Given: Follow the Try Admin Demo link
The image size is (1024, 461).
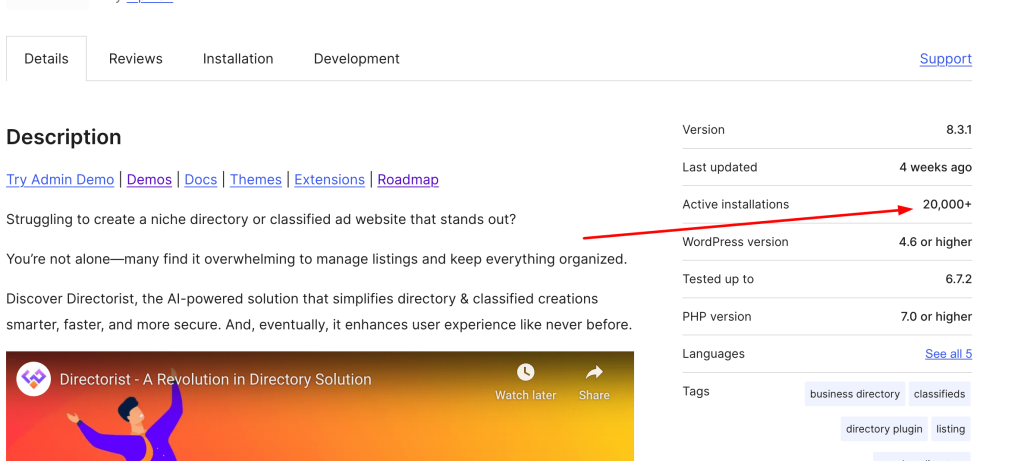Looking at the screenshot, I should [x=60, y=180].
